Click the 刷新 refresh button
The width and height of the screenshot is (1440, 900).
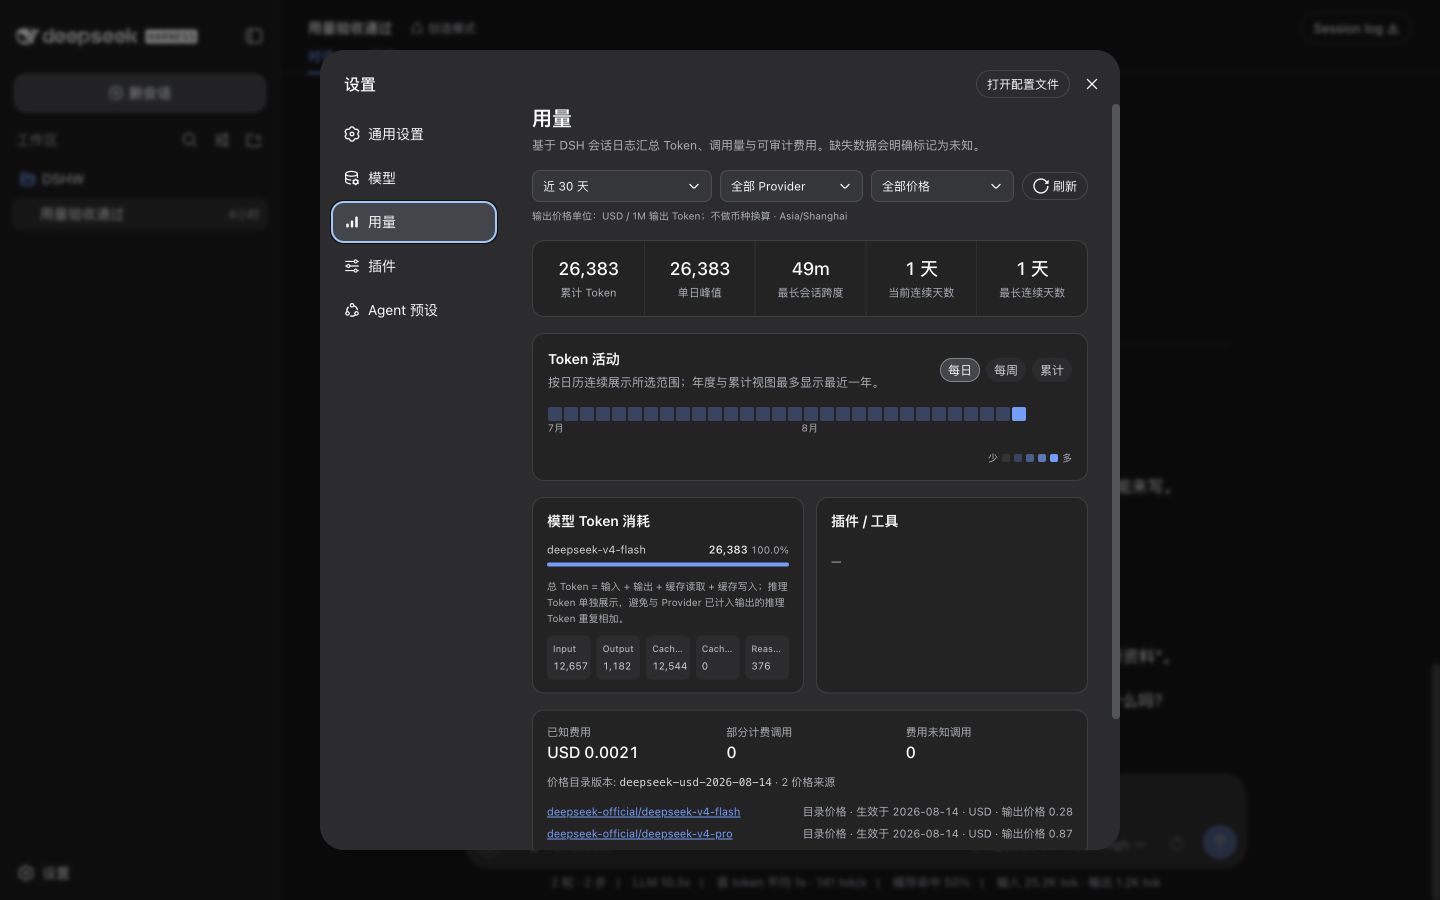pyautogui.click(x=1055, y=186)
